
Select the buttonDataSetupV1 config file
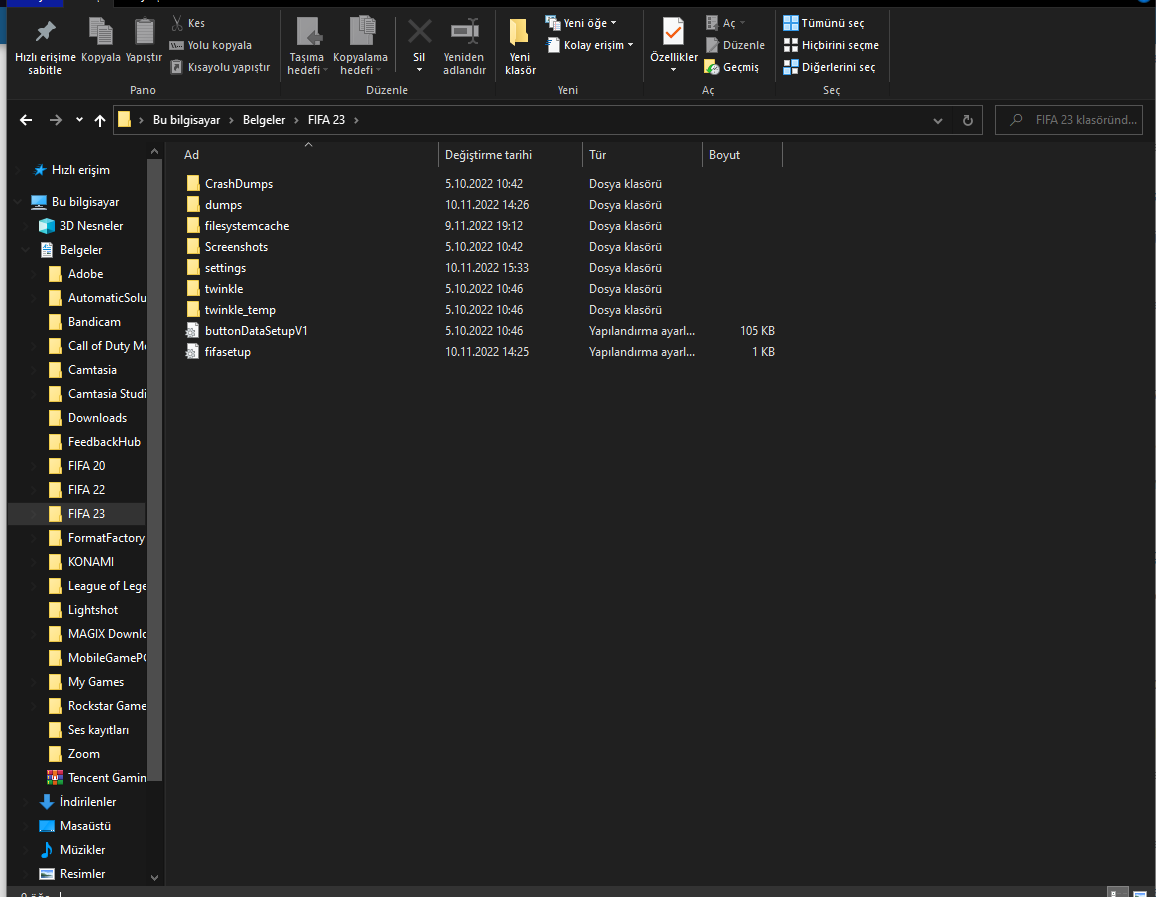click(x=256, y=331)
